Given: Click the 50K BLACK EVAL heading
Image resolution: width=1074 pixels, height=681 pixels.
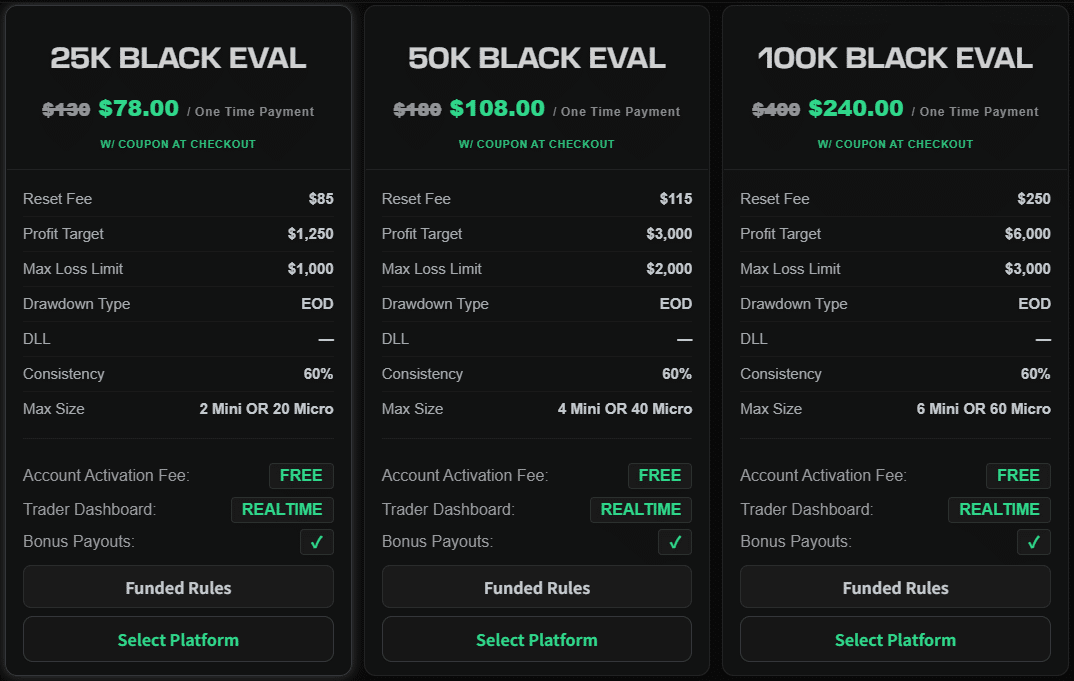Looking at the screenshot, I should tap(536, 59).
